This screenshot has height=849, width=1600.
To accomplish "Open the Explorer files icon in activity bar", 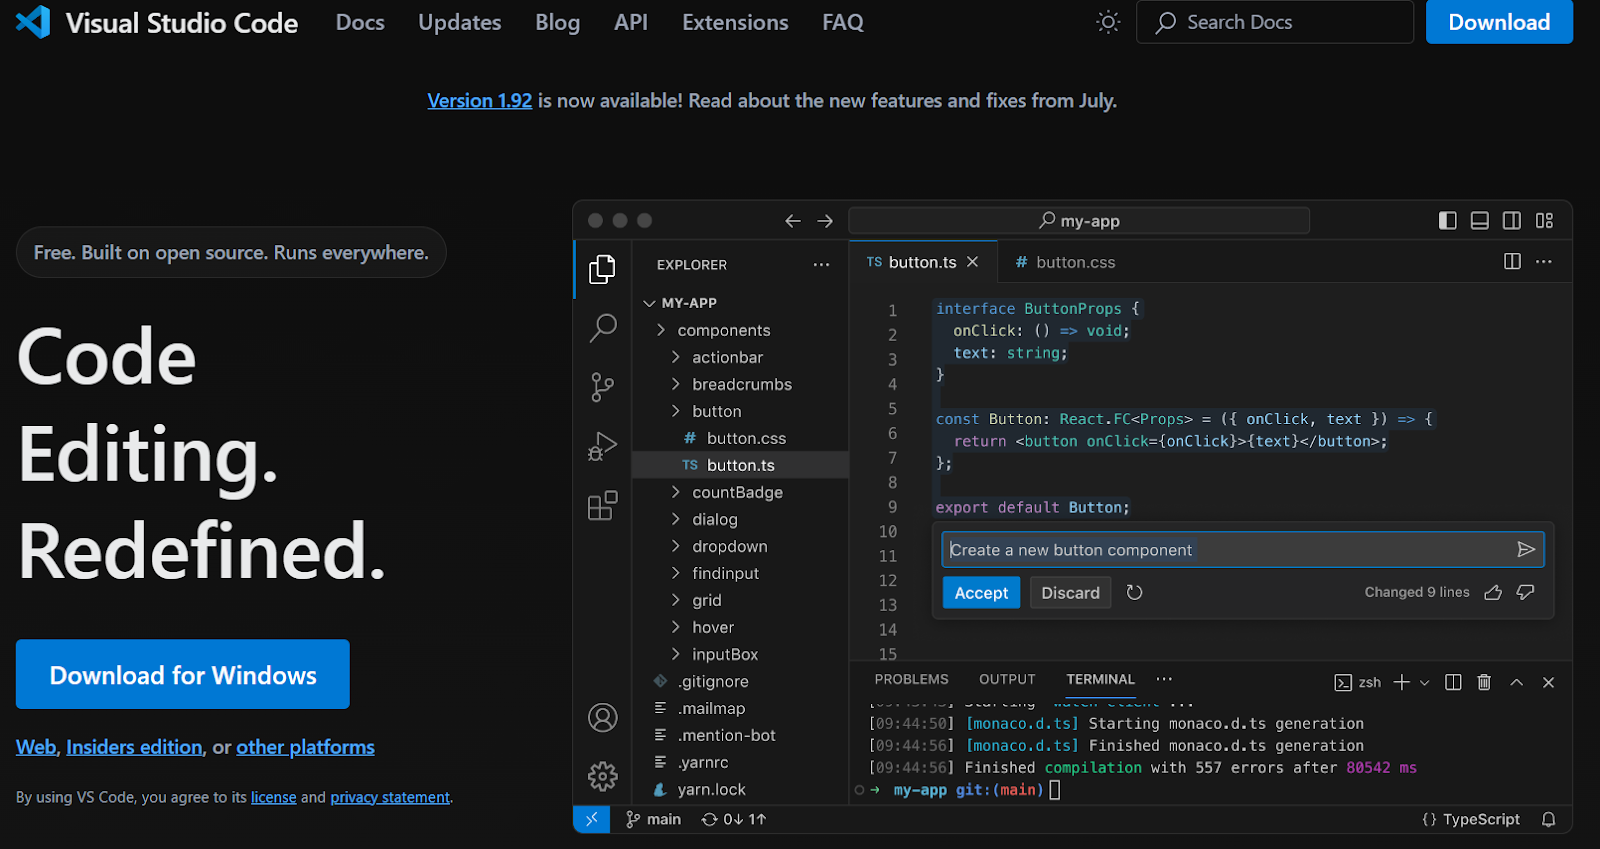I will pos(602,269).
